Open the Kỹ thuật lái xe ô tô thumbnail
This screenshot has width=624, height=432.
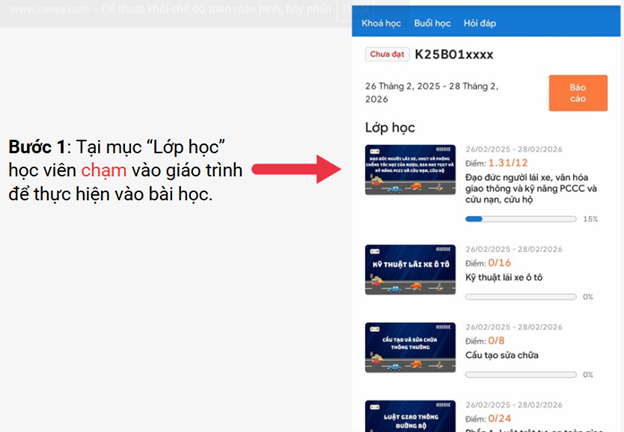point(409,269)
